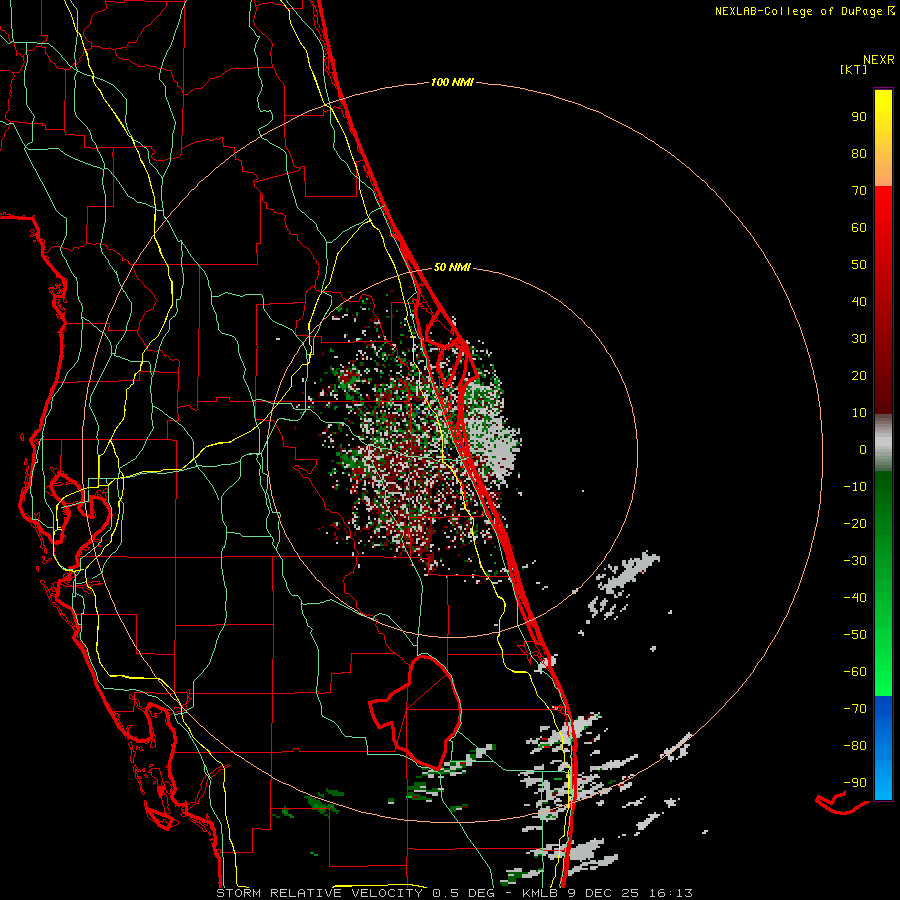Screen dimensions: 900x900
Task: Click the positive 60 knot scale label
Action: click(859, 228)
